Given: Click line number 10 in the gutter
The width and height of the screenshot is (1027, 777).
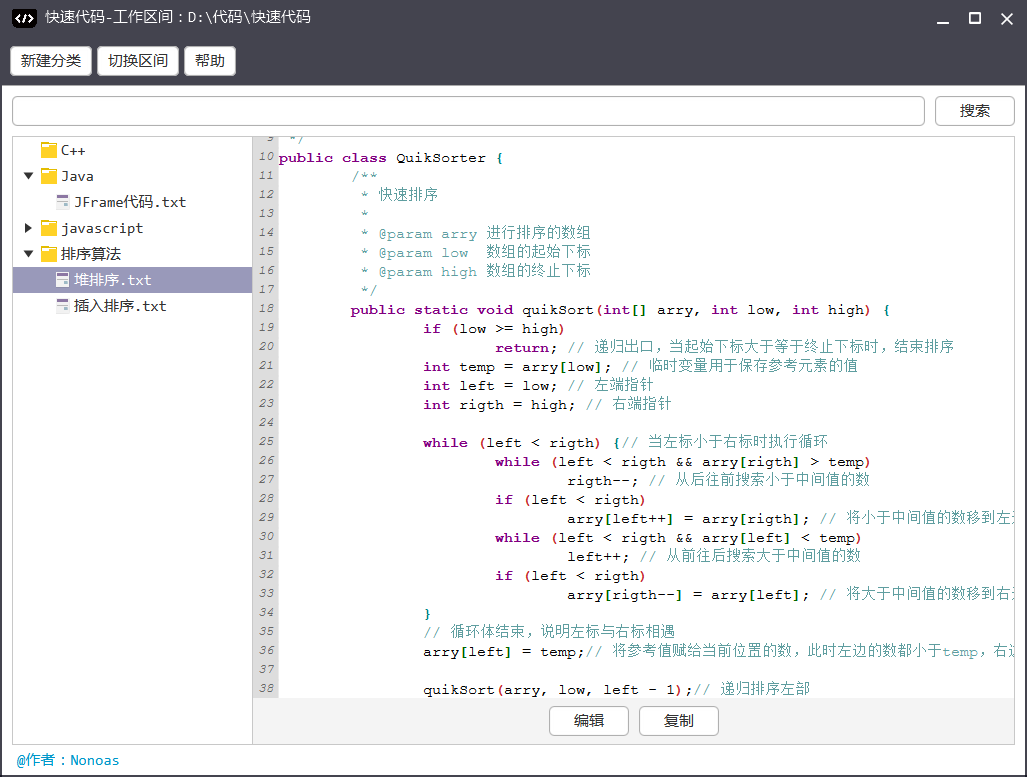Looking at the screenshot, I should (266, 156).
